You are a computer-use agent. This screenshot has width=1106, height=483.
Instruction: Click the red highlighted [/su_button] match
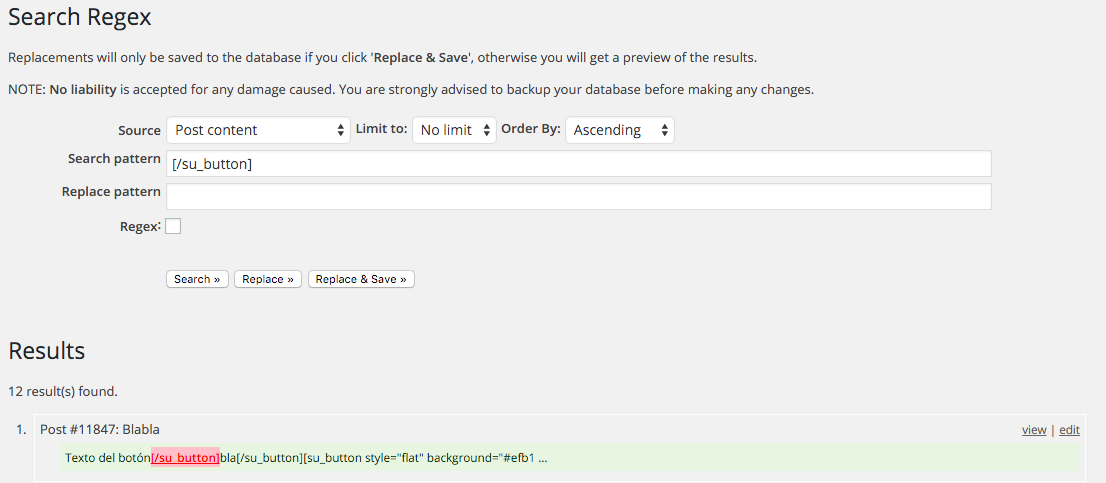(x=185, y=458)
